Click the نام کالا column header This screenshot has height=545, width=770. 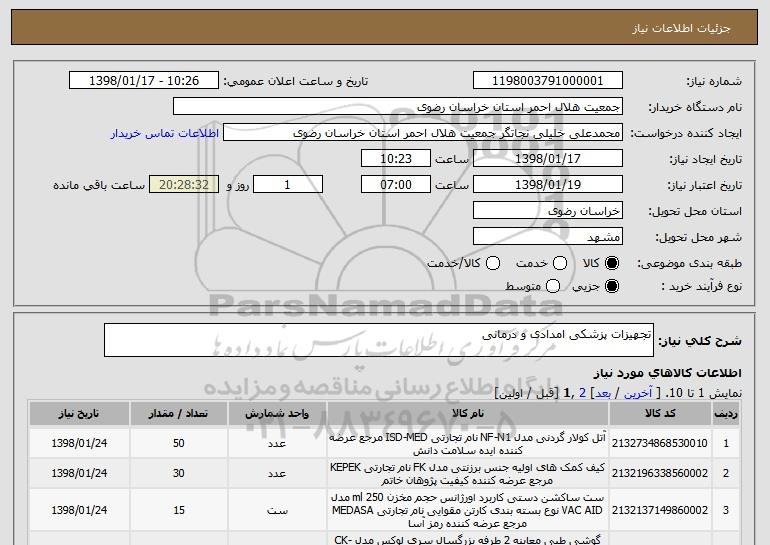(x=468, y=413)
